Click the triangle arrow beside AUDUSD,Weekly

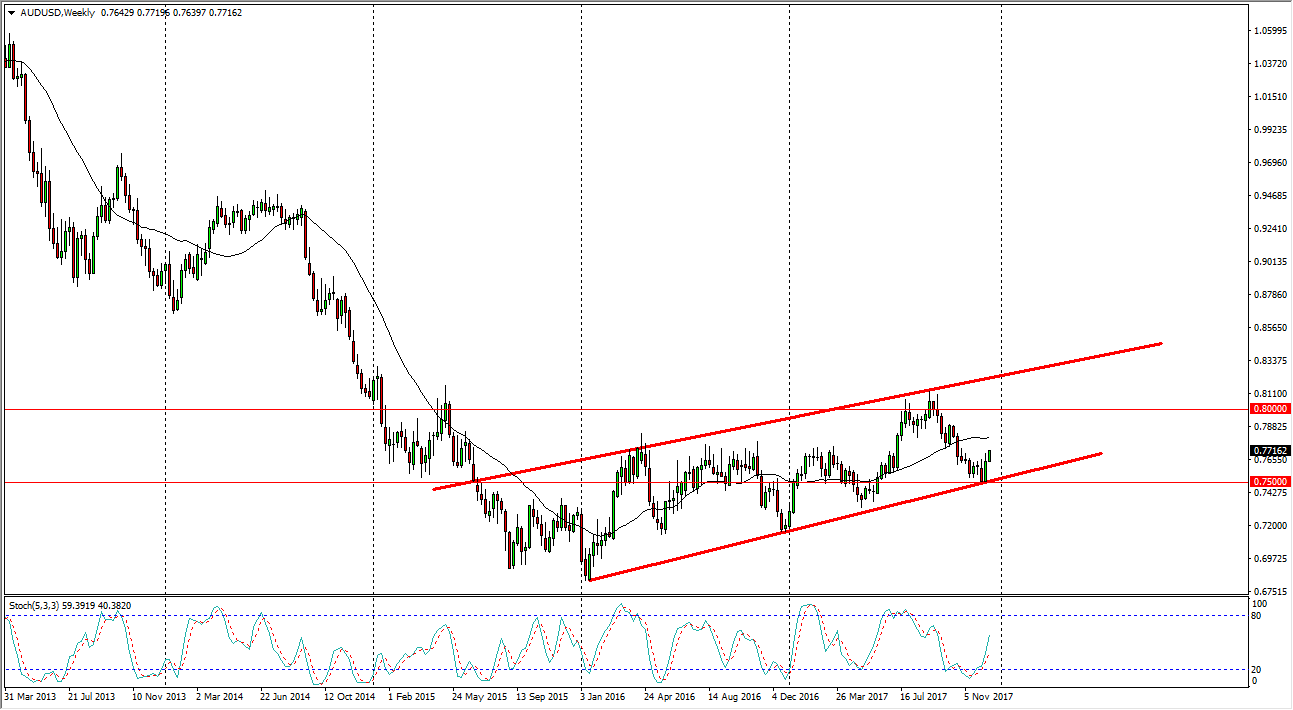(10, 13)
